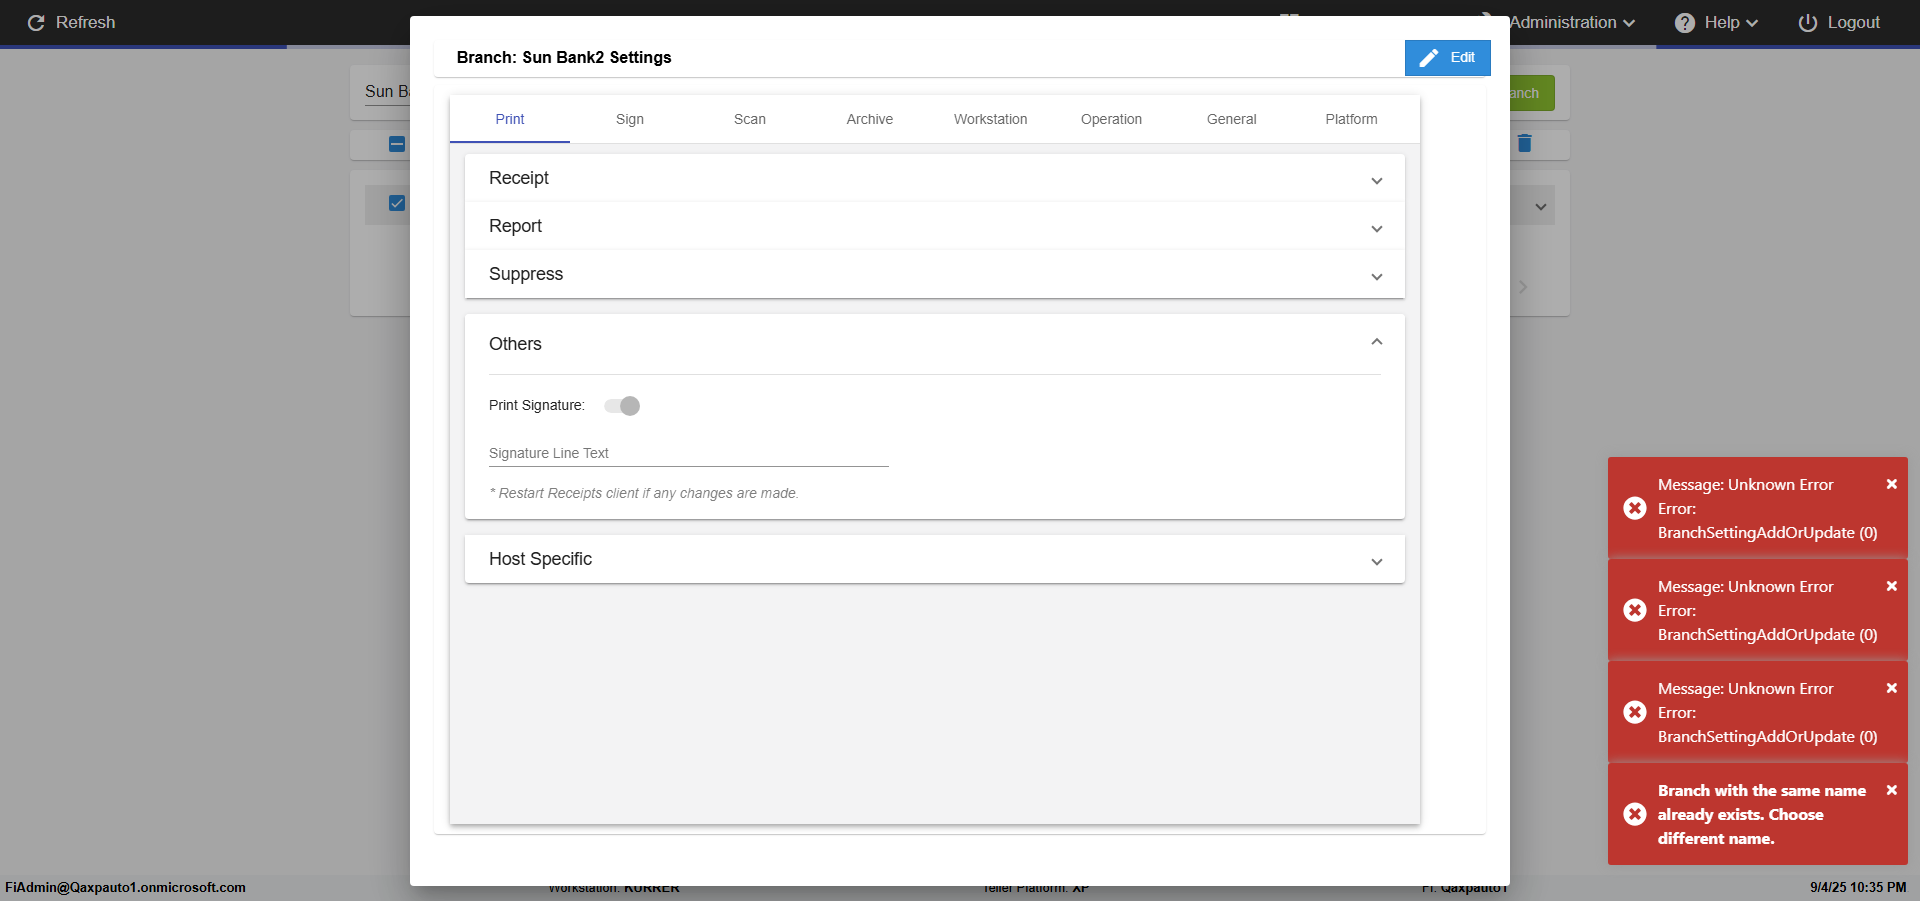Click the Signature Line Text field
Image resolution: width=1920 pixels, height=901 pixels.
(x=688, y=454)
